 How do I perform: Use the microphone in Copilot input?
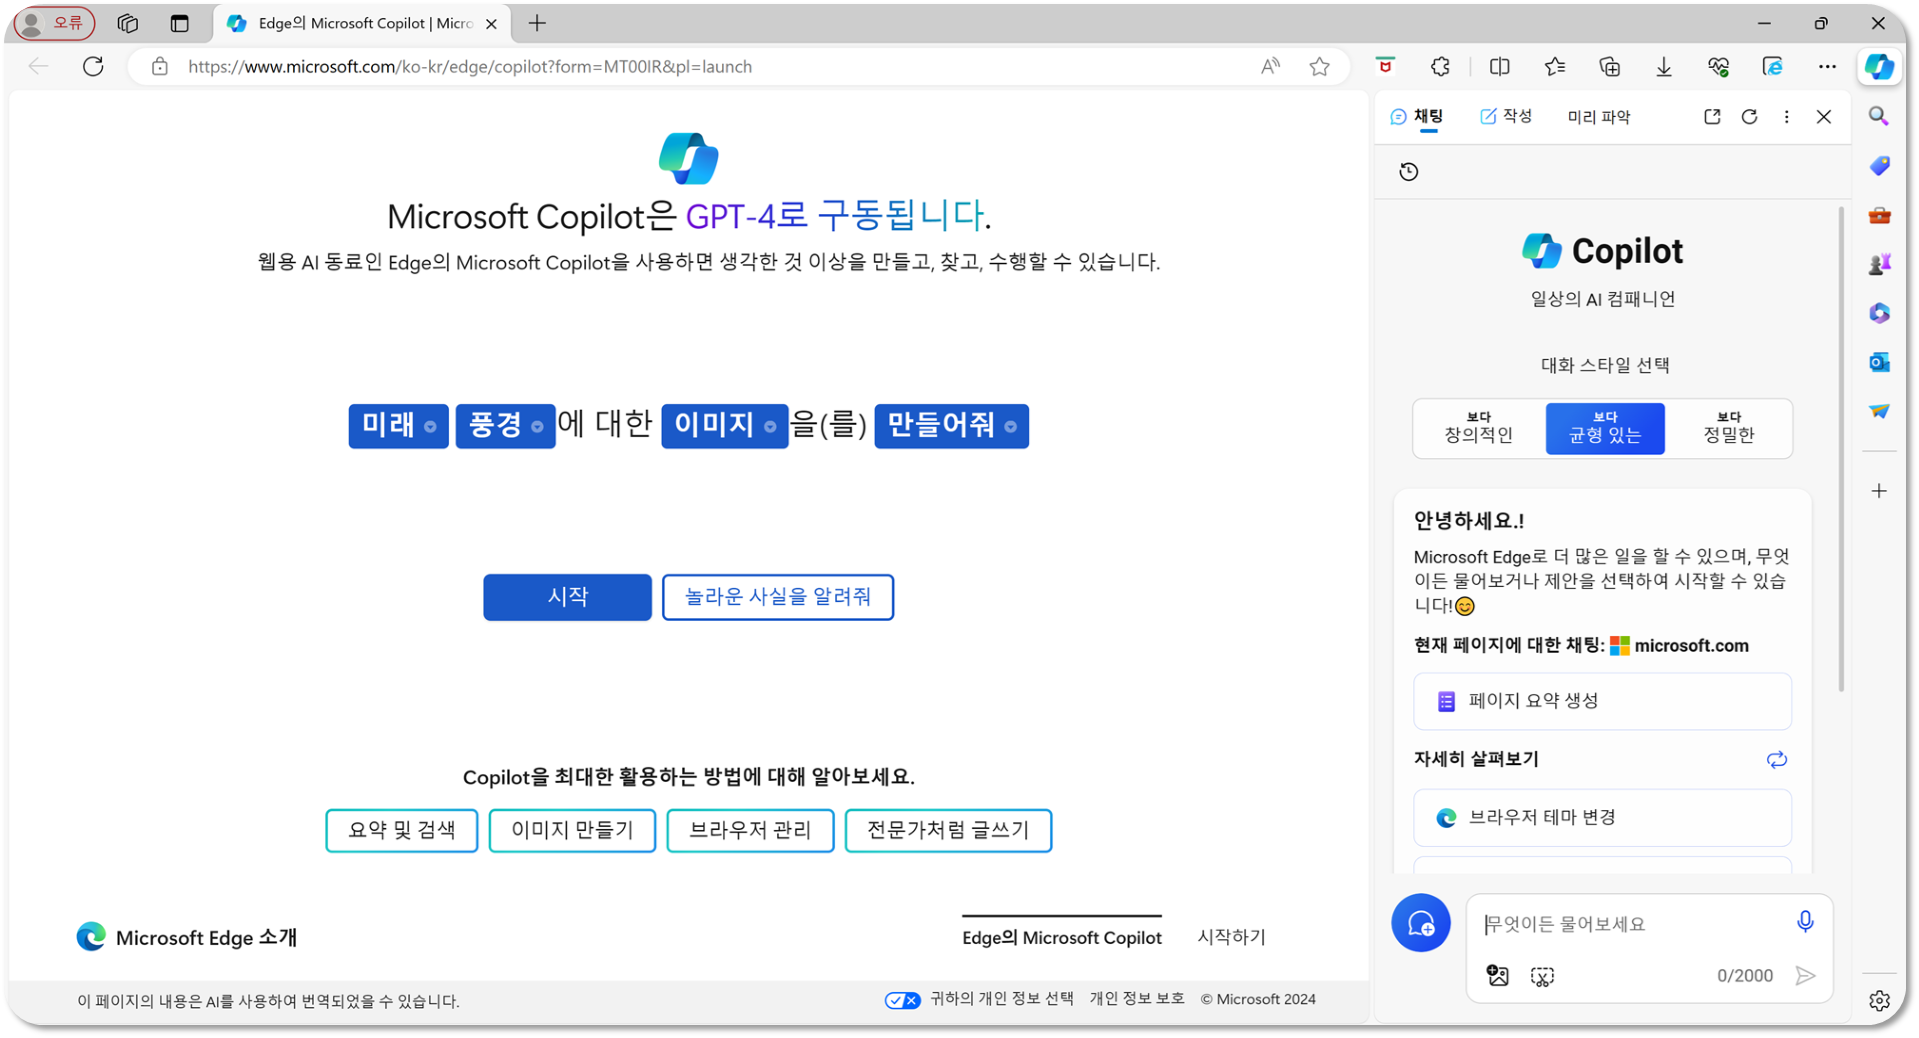click(x=1805, y=922)
